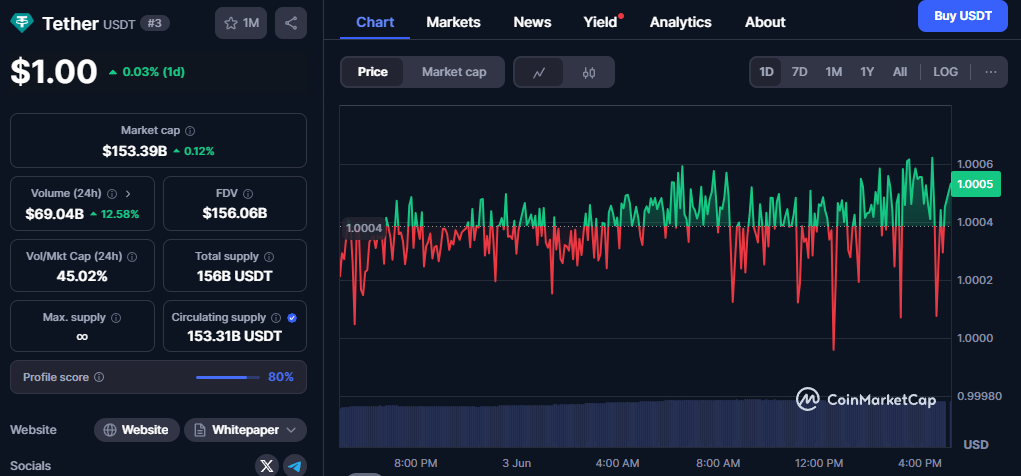Image resolution: width=1021 pixels, height=476 pixels.
Task: Add Tether to watchlist star button
Action: click(x=241, y=23)
